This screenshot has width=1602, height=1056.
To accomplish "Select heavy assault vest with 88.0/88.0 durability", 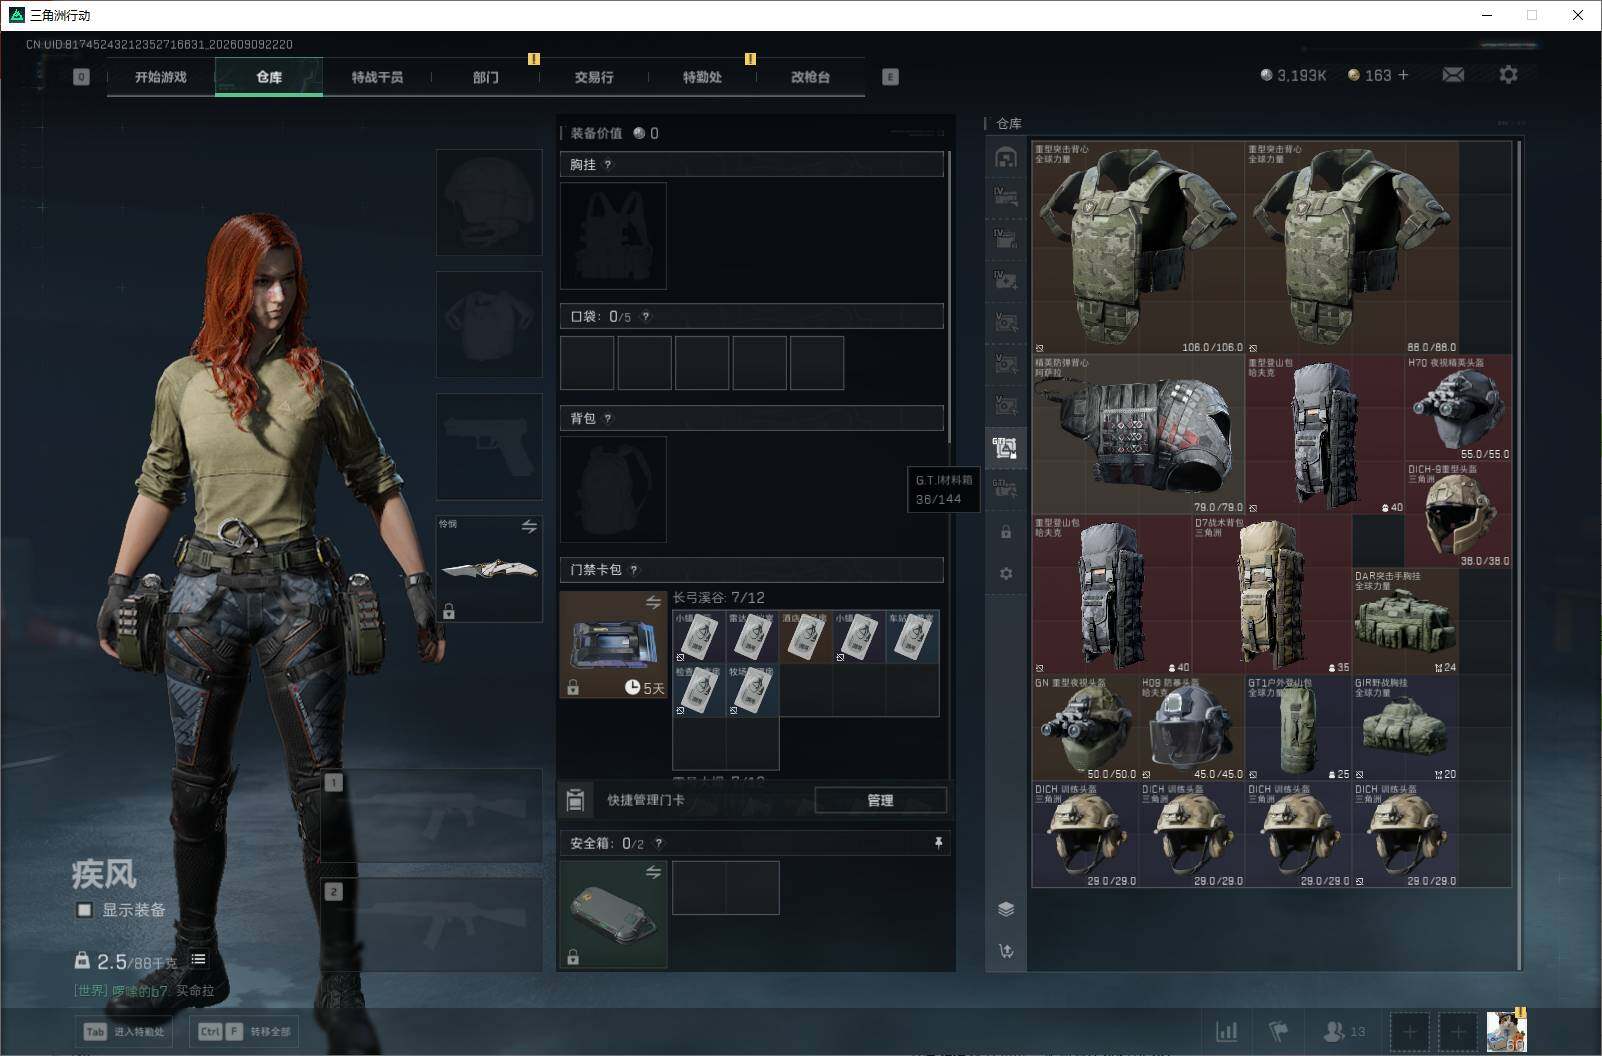I will point(1352,247).
